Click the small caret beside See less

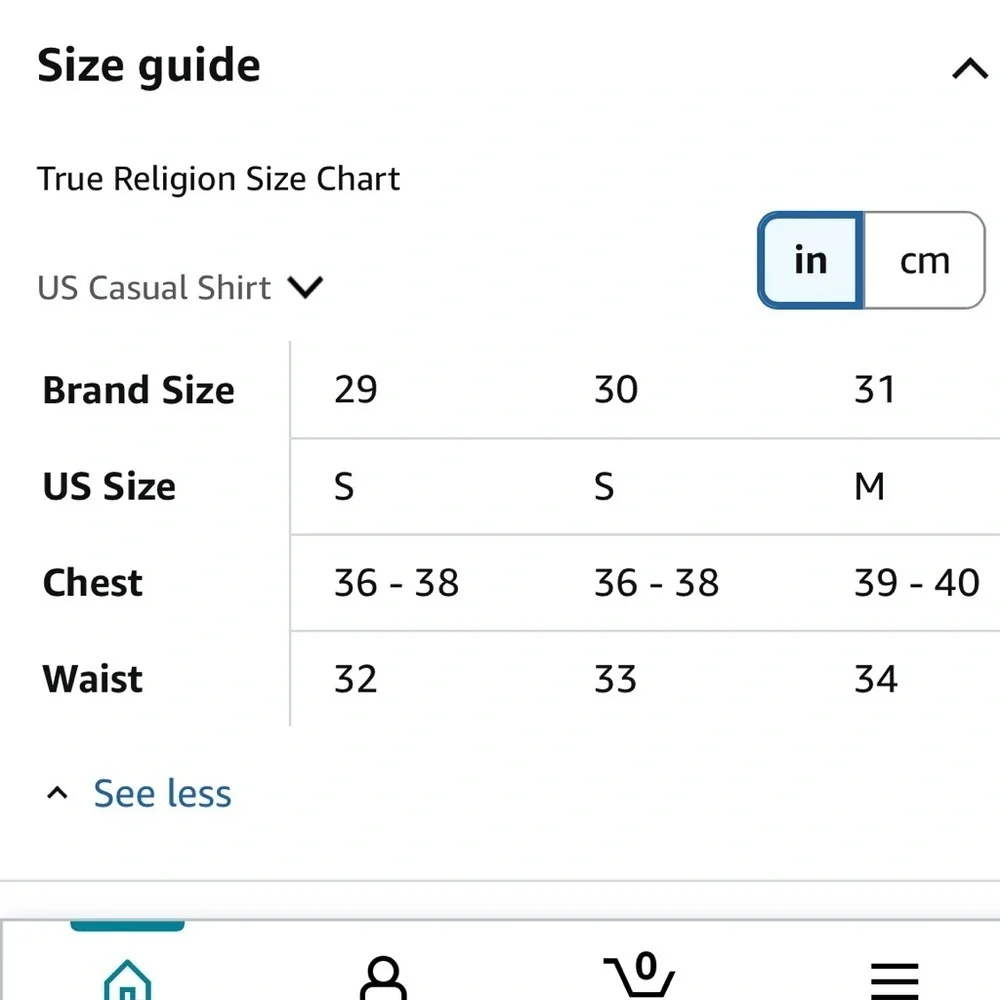[x=57, y=793]
